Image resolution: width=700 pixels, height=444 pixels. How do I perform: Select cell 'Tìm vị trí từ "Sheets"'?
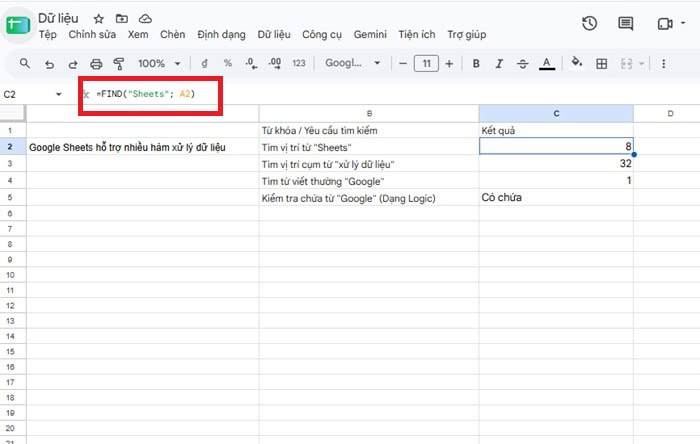point(369,147)
